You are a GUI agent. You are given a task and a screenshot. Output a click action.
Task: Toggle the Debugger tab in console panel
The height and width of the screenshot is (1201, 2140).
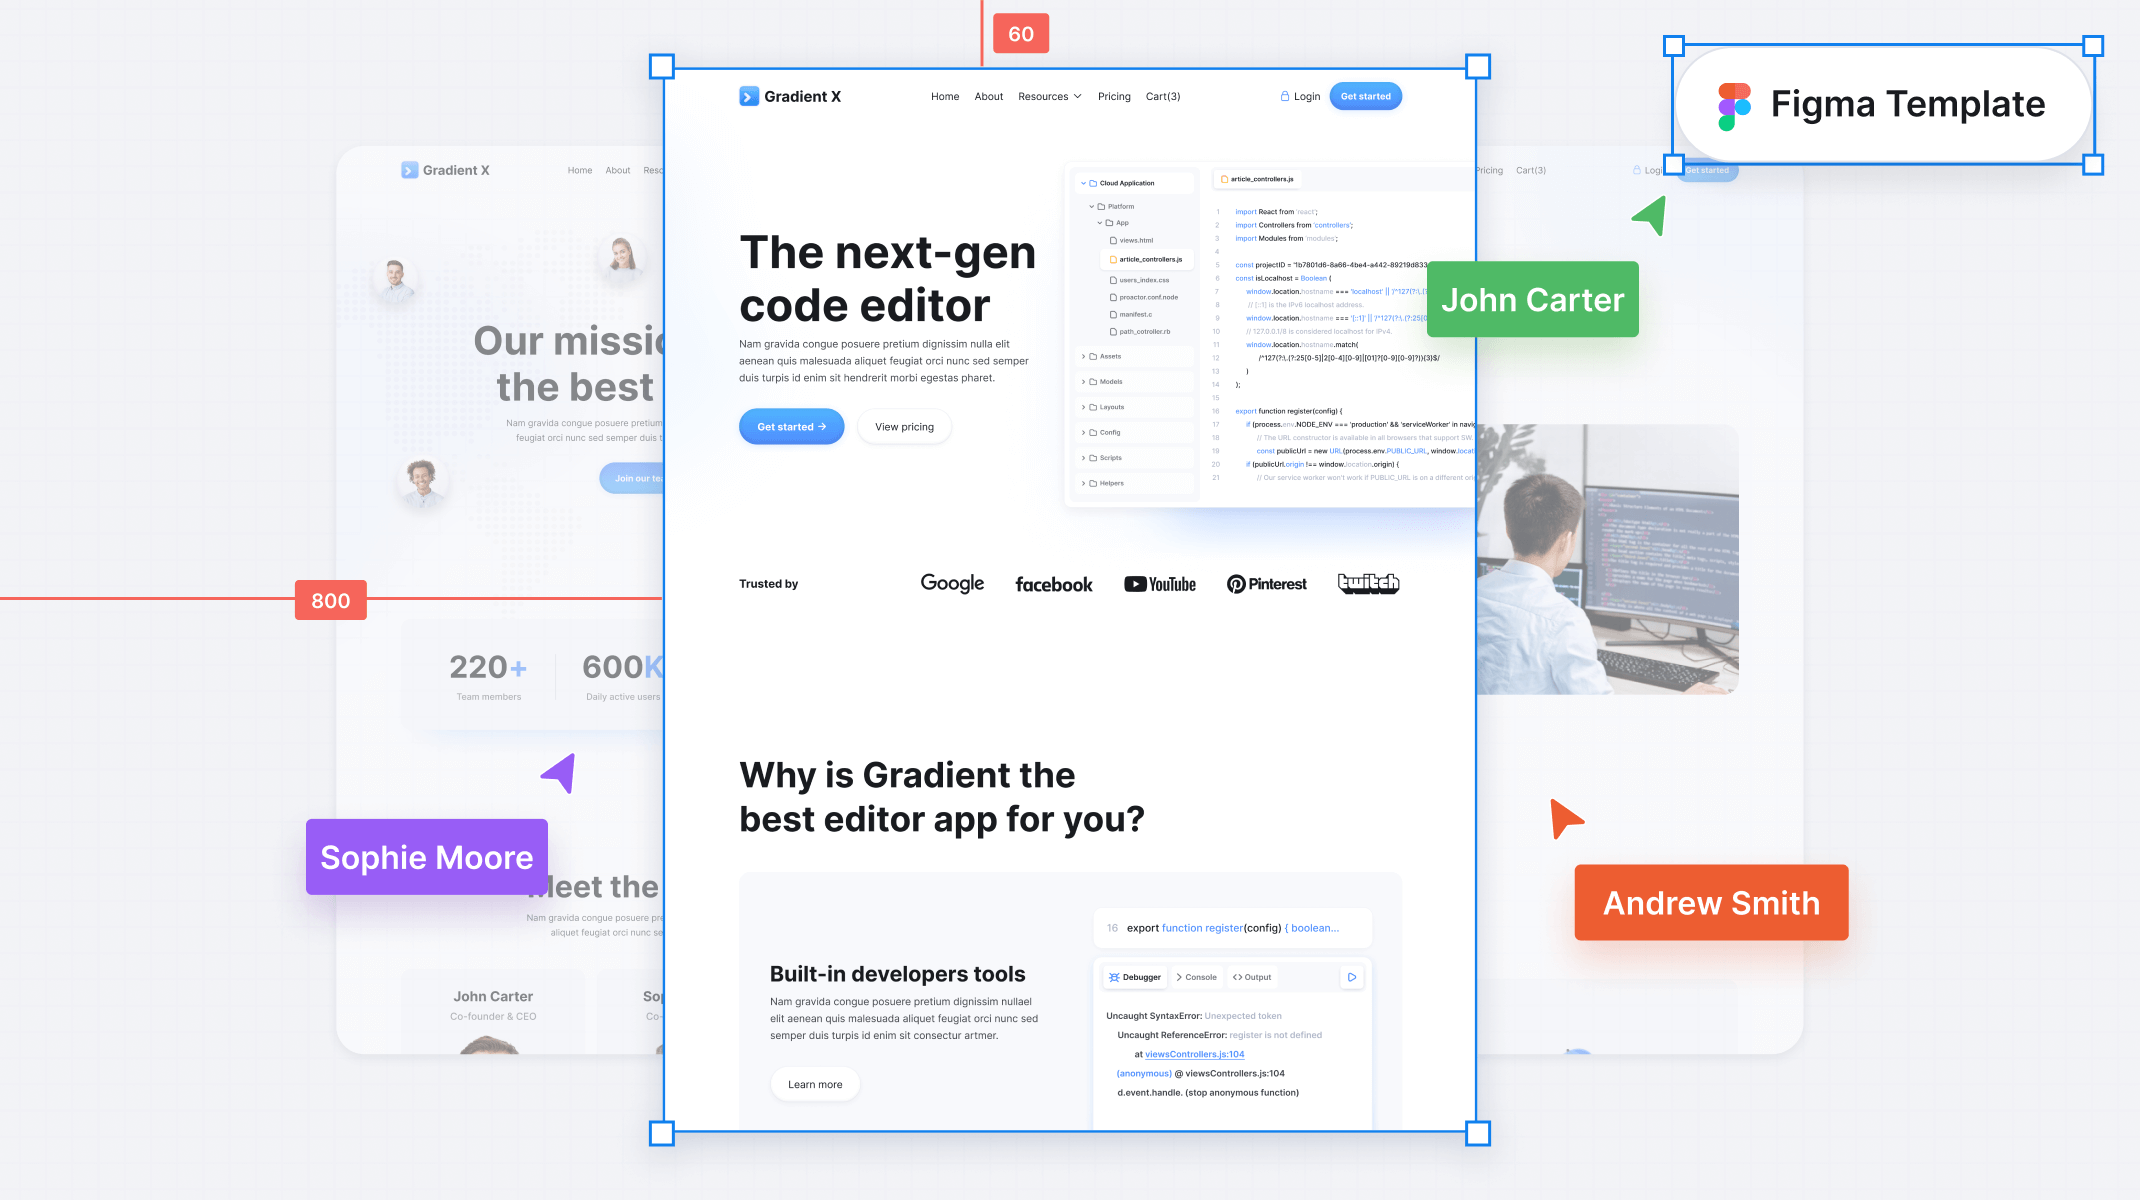(1135, 976)
